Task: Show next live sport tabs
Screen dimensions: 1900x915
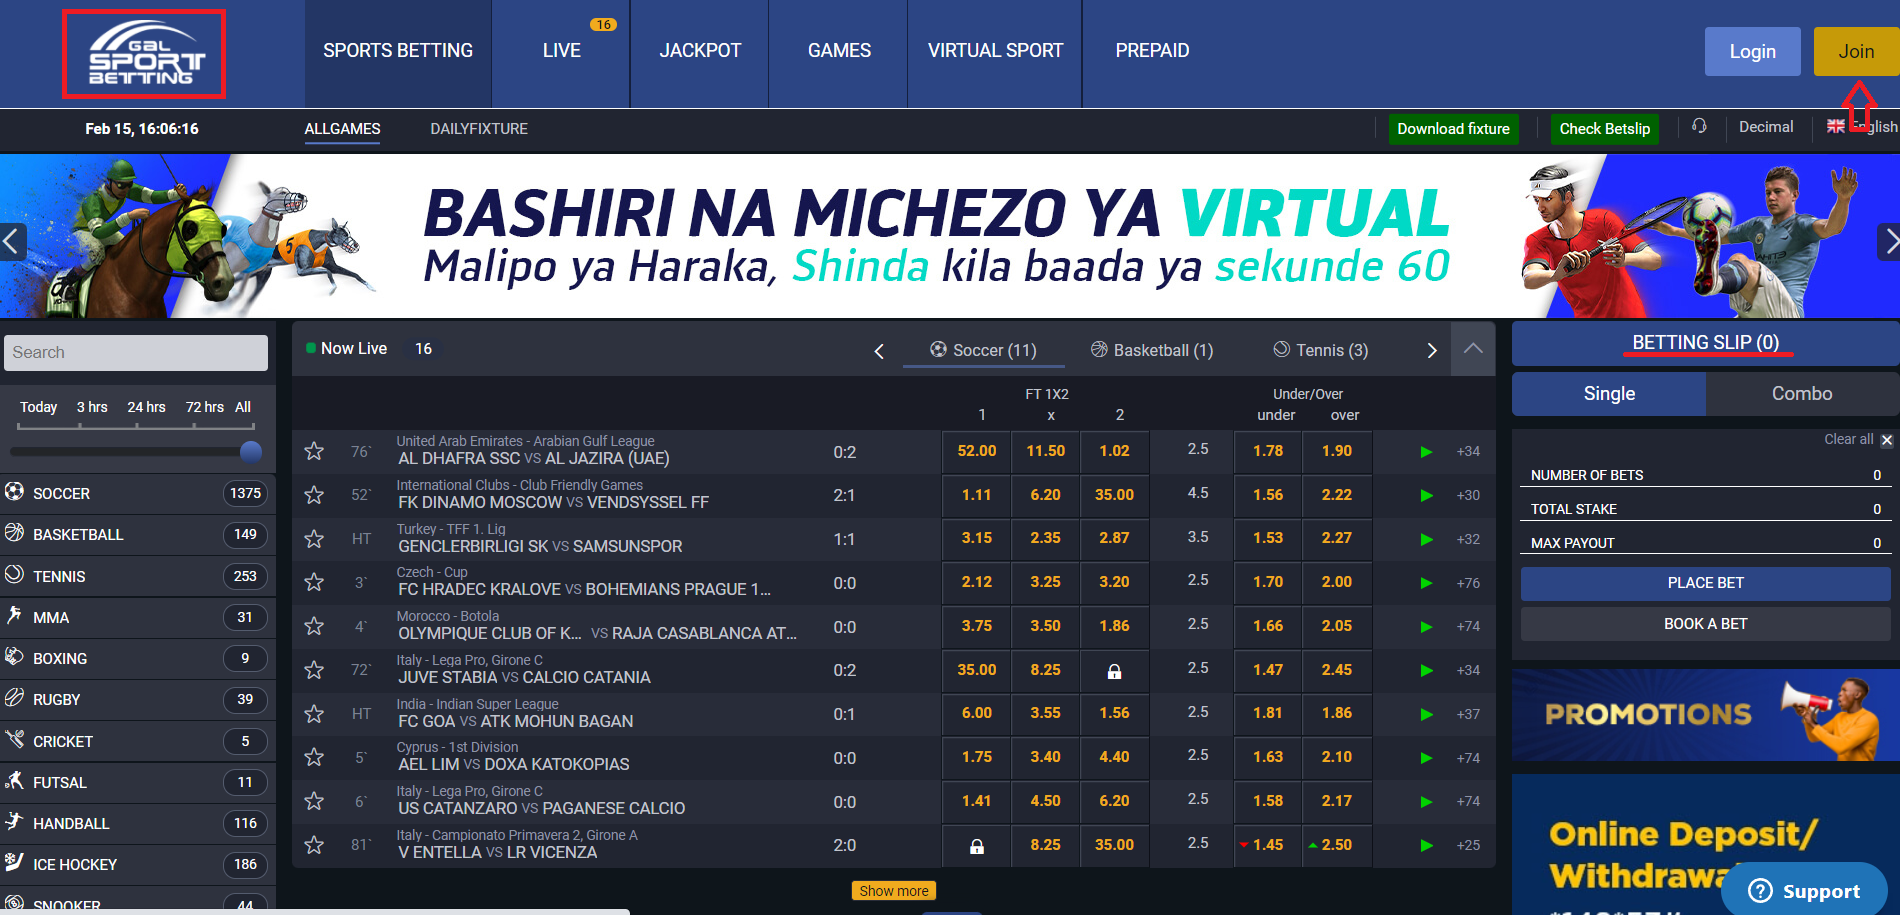Action: (1431, 351)
